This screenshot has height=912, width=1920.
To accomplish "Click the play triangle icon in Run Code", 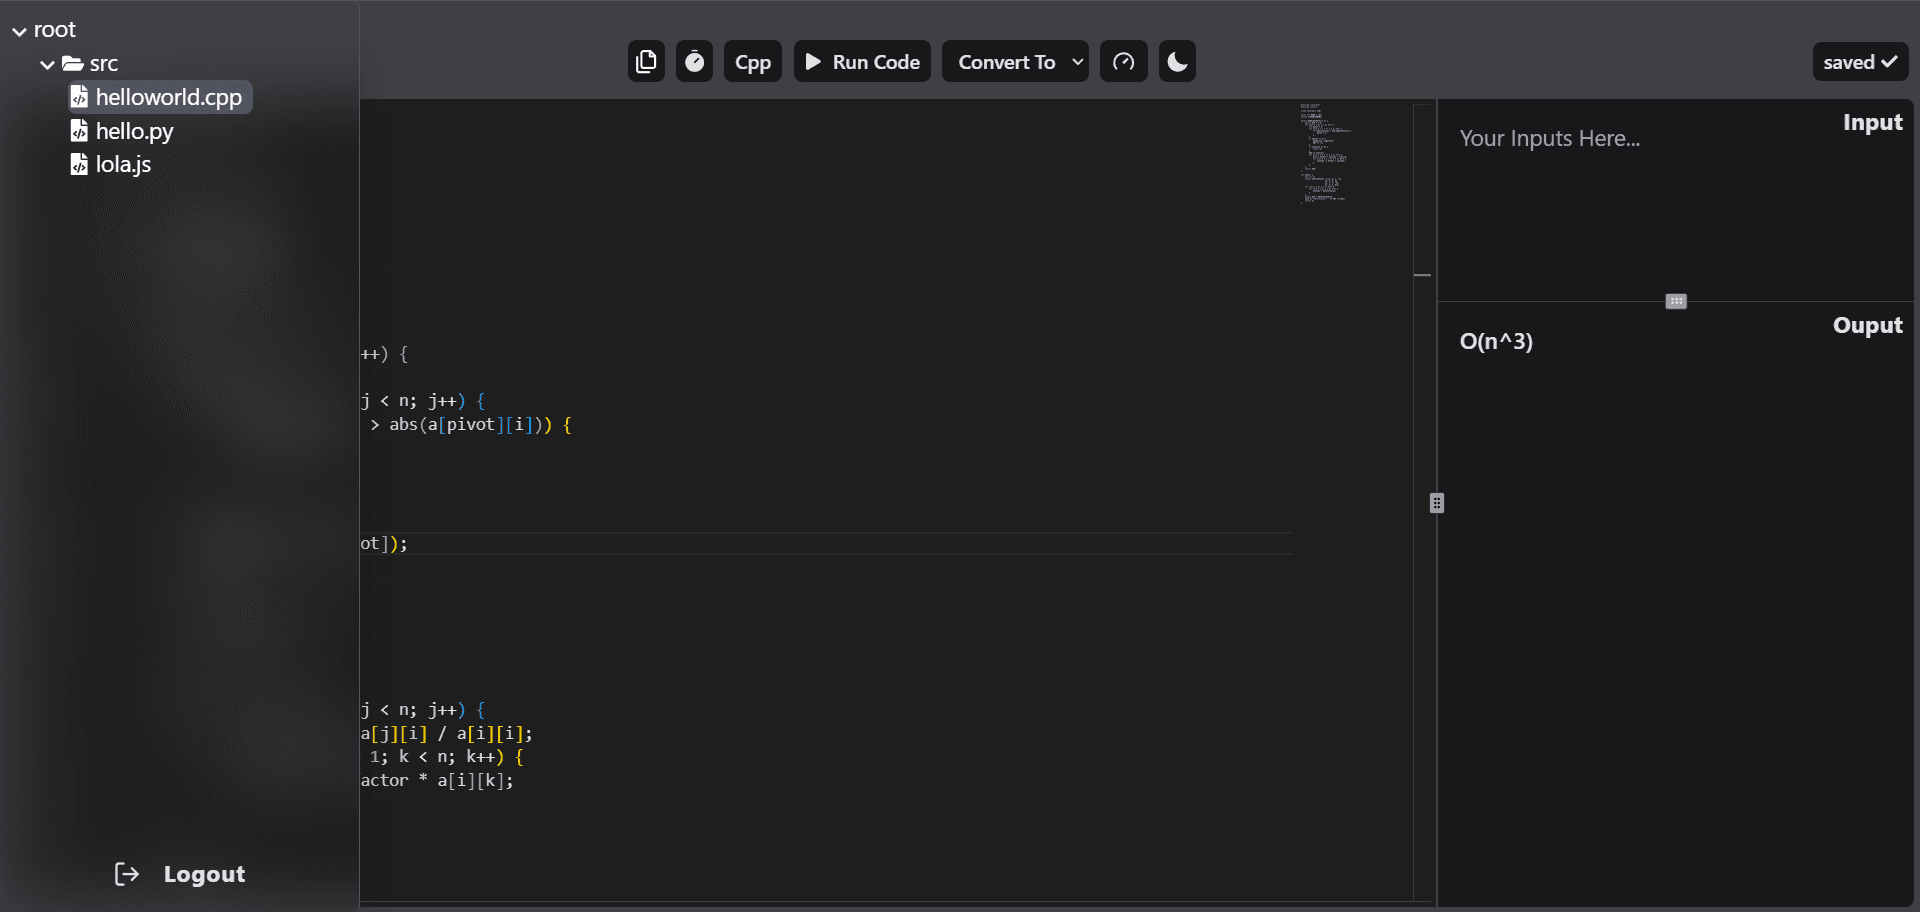I will tap(814, 62).
